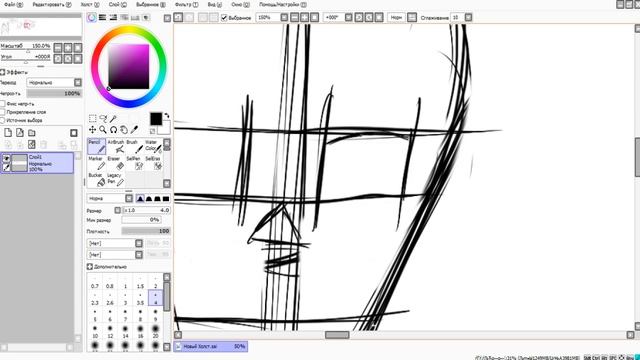Select the Bucket tool
This screenshot has width=640, height=360.
point(97,179)
